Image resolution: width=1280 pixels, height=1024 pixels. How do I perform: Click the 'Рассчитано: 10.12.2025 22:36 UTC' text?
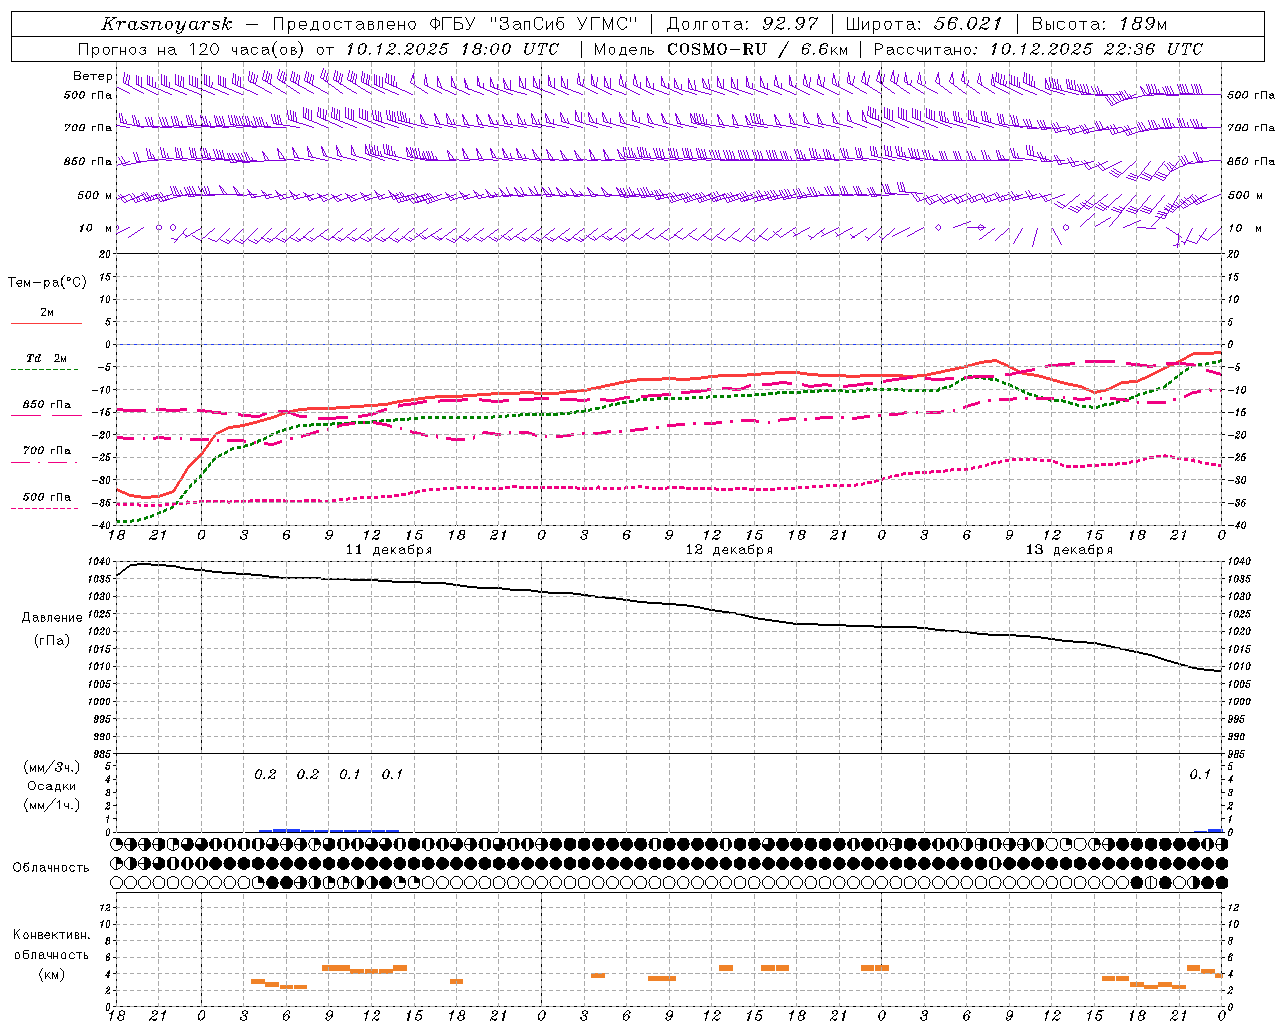click(x=1038, y=49)
